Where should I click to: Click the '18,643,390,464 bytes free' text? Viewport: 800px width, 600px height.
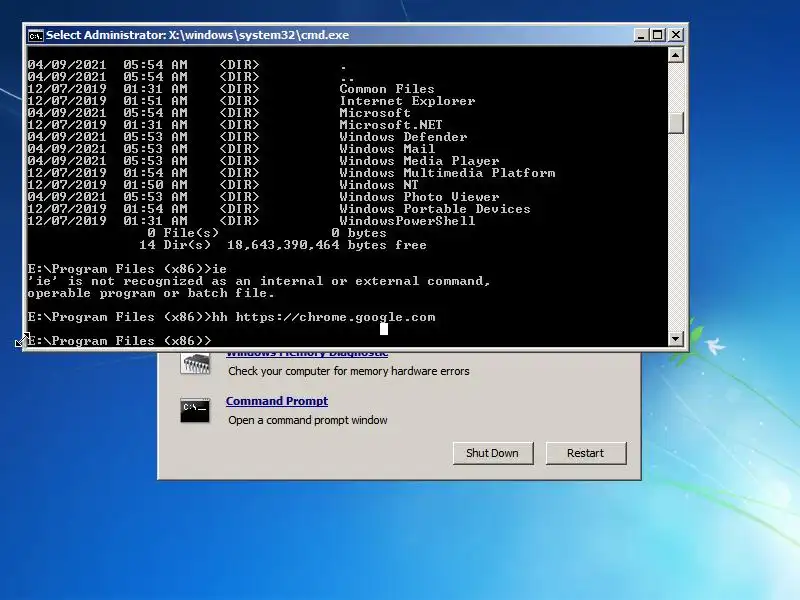[x=327, y=245]
